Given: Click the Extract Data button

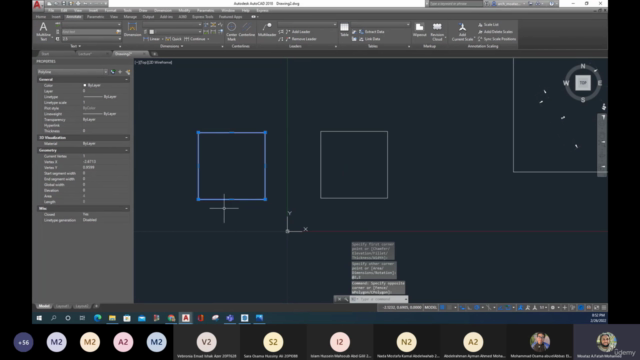Looking at the screenshot, I should (371, 32).
